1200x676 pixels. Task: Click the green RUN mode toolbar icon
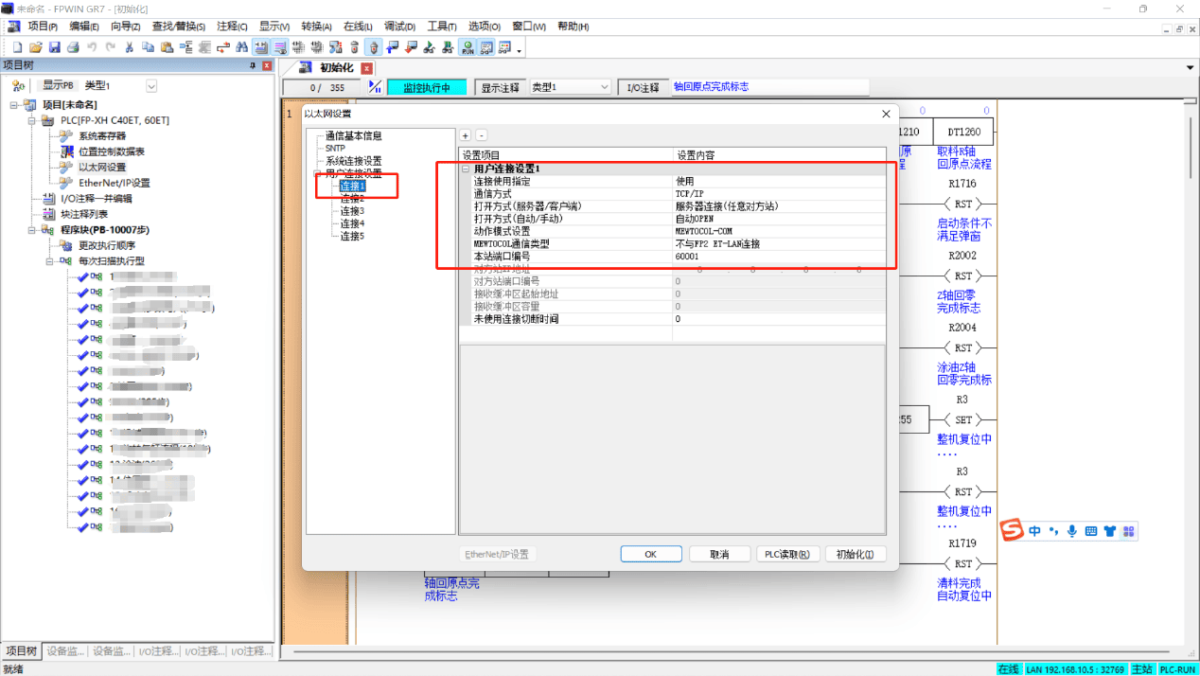click(467, 47)
